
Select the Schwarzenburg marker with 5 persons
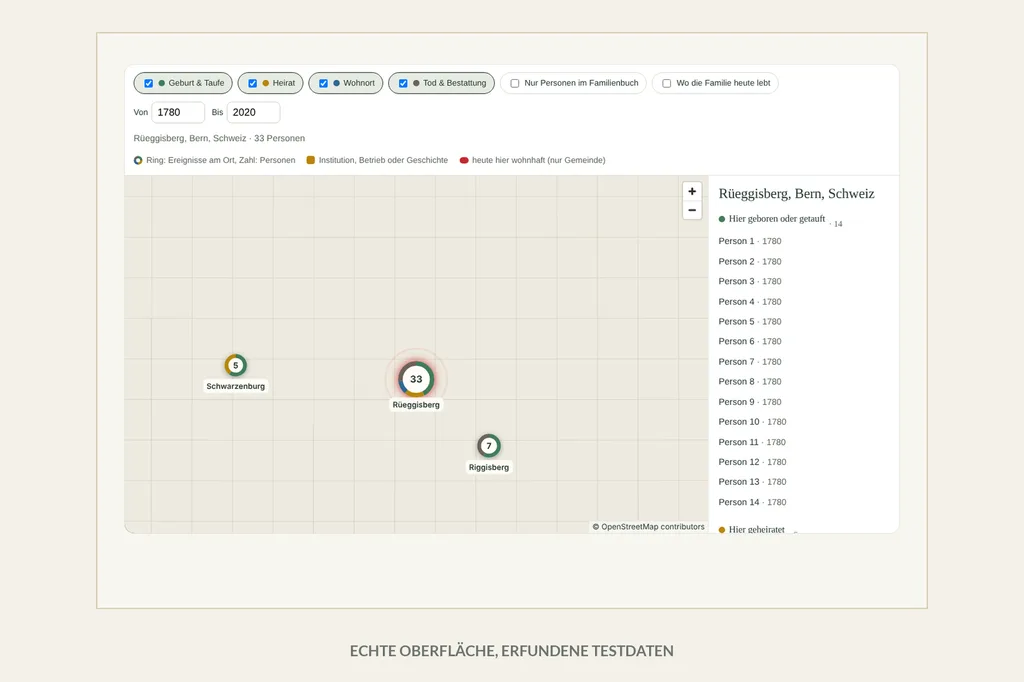(x=236, y=365)
